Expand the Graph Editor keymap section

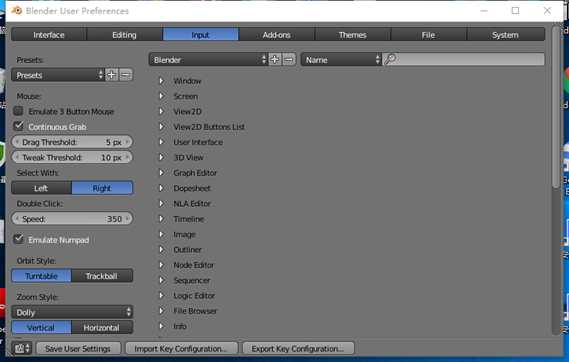tap(161, 173)
